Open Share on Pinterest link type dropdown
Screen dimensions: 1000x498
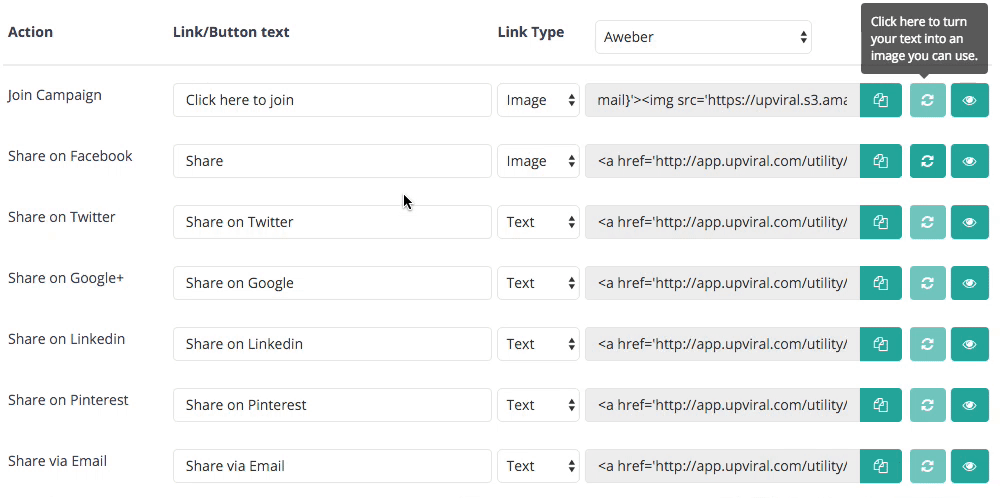[x=538, y=405]
